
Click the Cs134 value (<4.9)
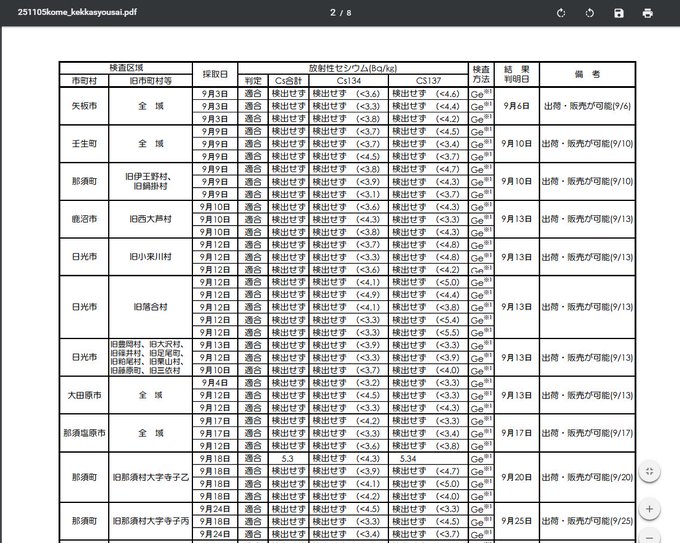(x=368, y=295)
